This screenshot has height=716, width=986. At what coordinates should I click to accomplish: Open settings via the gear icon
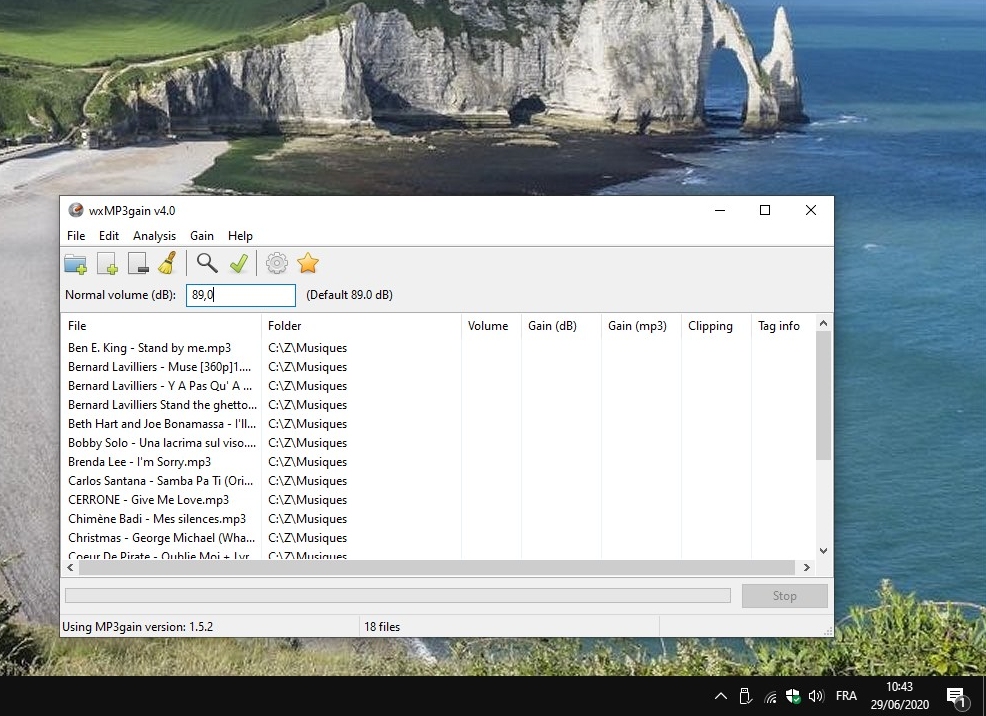(x=277, y=263)
